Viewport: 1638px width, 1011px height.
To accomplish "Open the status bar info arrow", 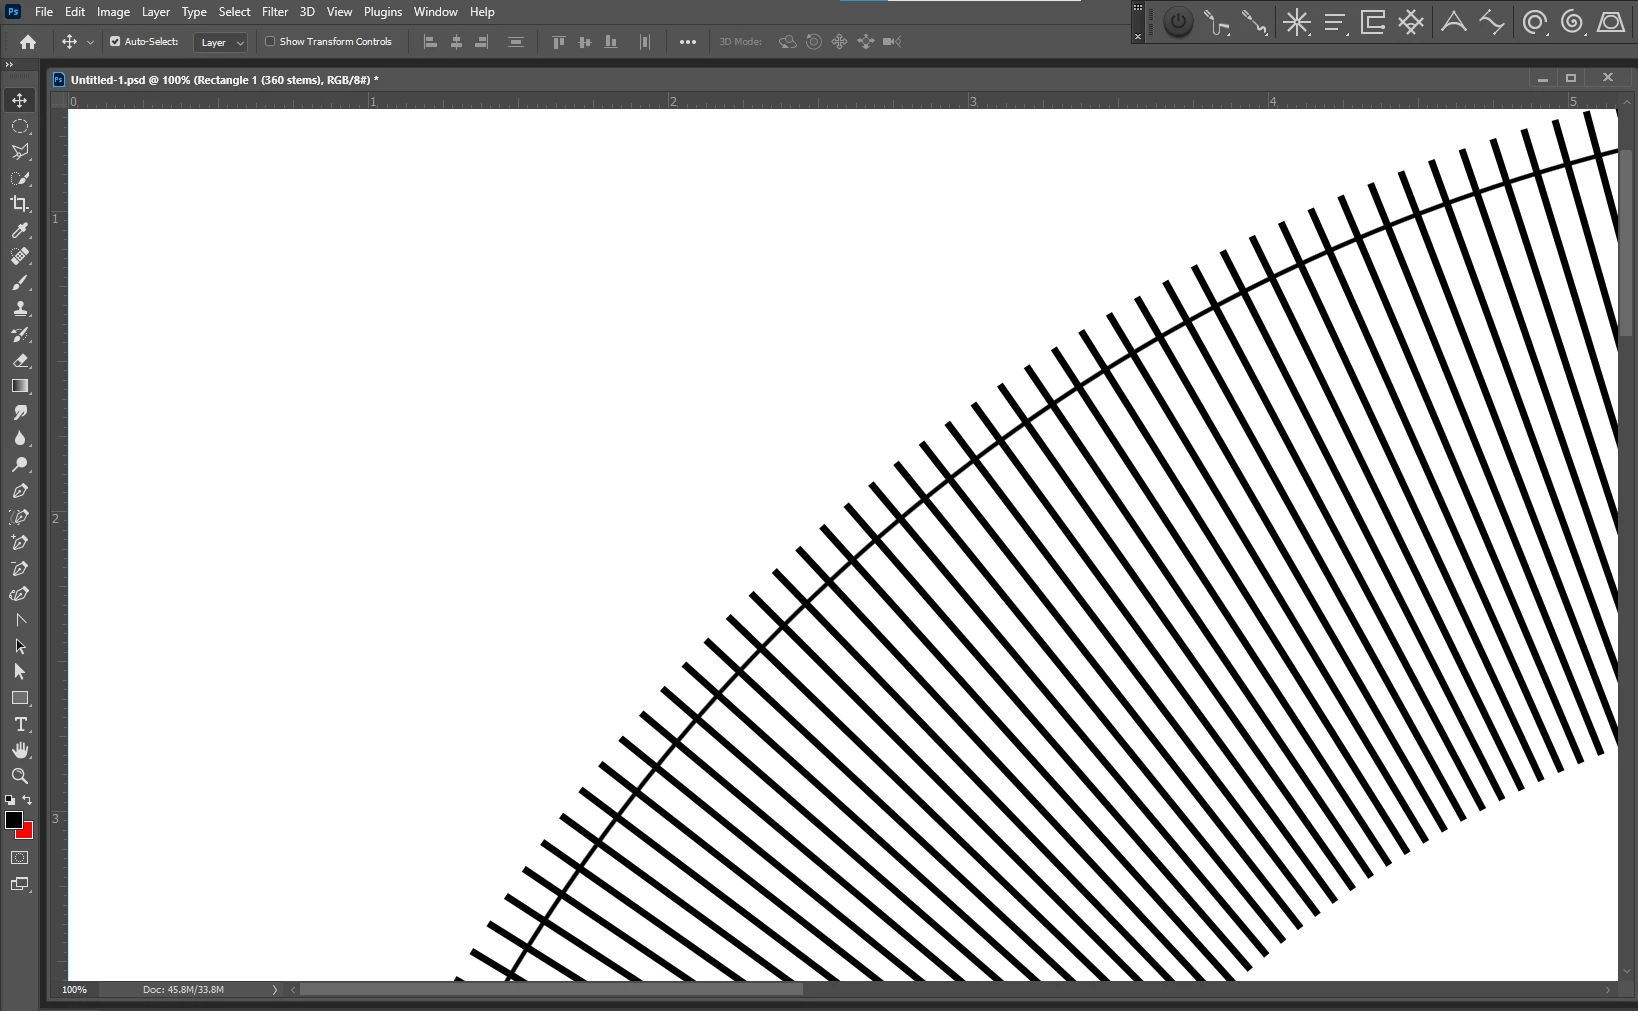I will (x=275, y=990).
